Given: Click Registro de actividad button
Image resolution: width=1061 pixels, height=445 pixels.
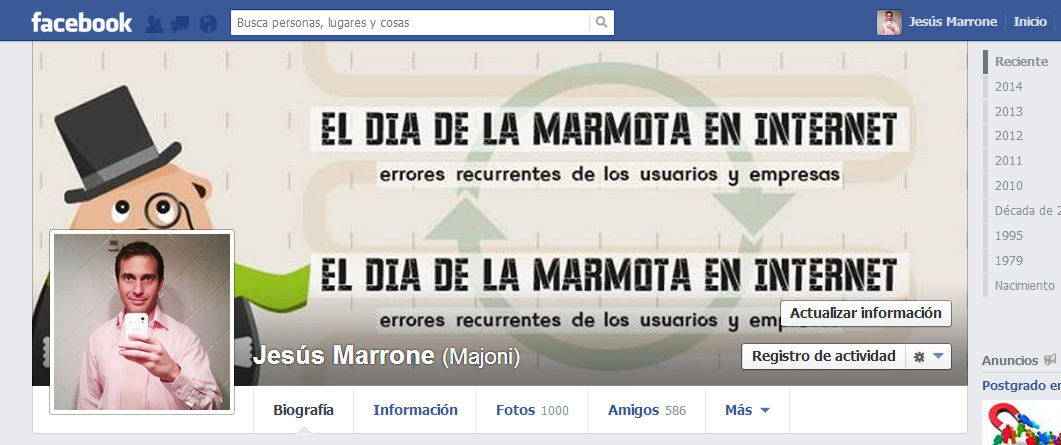Looking at the screenshot, I should pos(823,356).
